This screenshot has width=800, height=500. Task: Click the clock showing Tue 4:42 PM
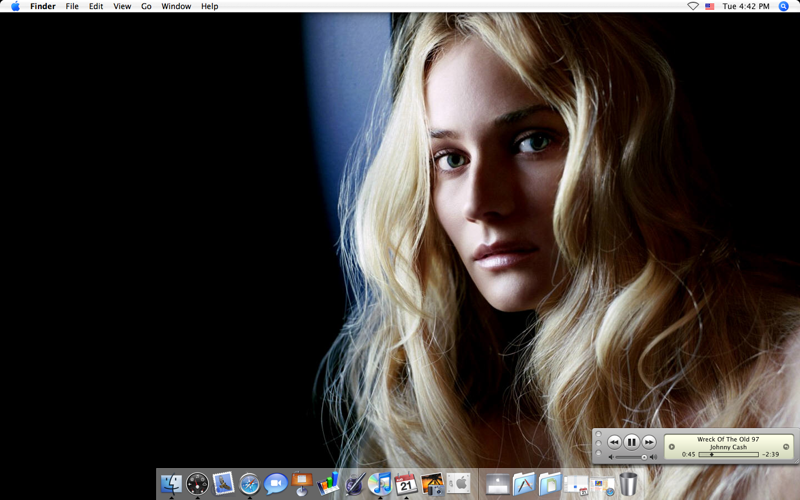point(746,6)
